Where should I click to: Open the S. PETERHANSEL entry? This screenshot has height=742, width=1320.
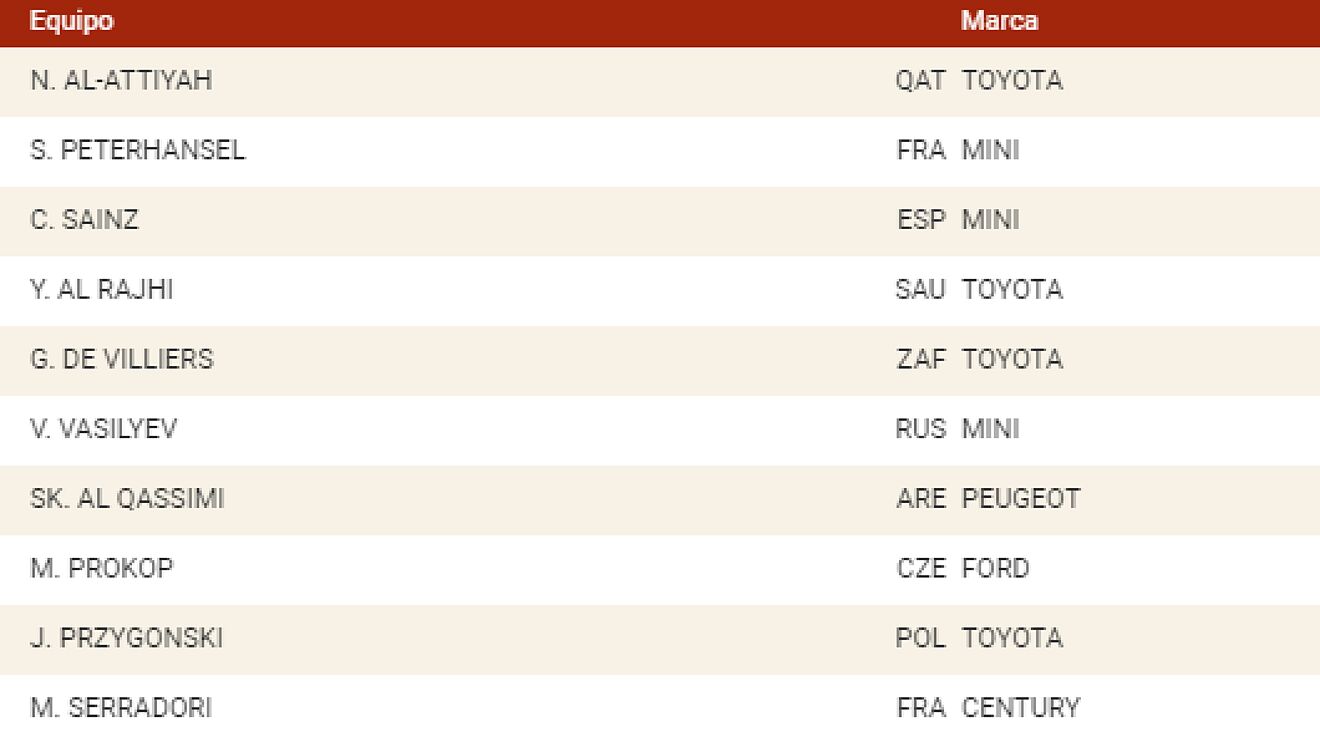click(137, 150)
